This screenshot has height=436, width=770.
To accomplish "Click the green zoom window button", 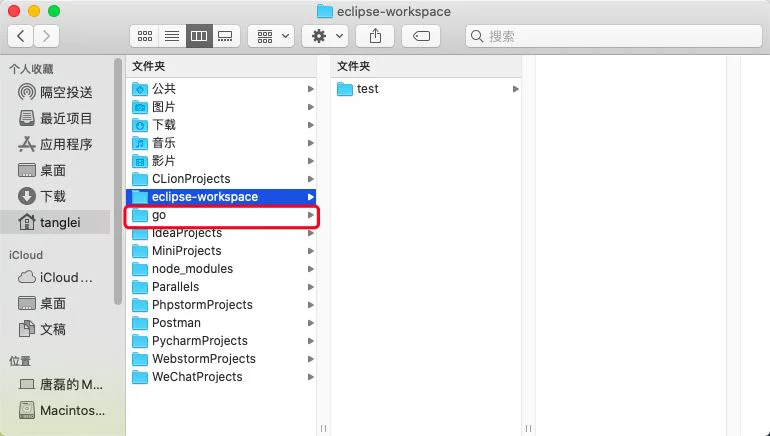I will pos(54,11).
